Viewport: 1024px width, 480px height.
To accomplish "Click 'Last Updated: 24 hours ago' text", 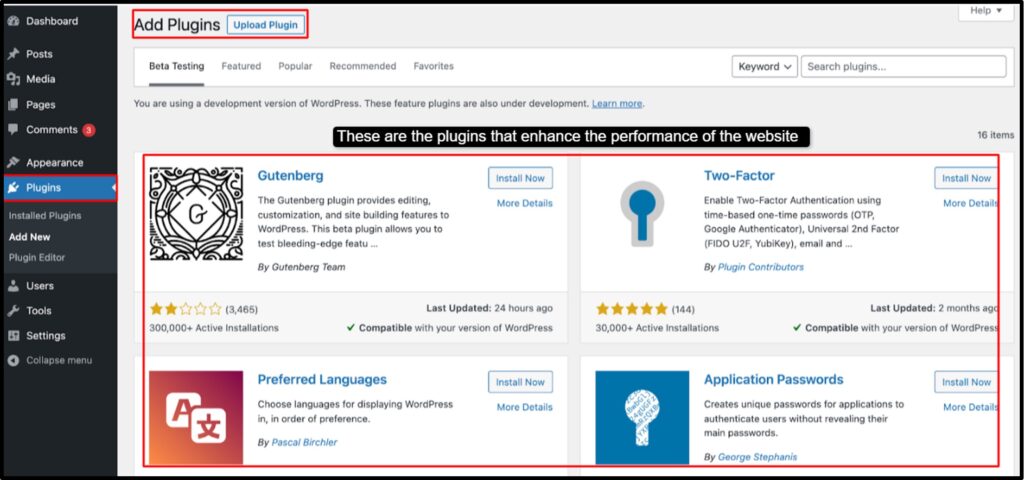I will (x=490, y=308).
